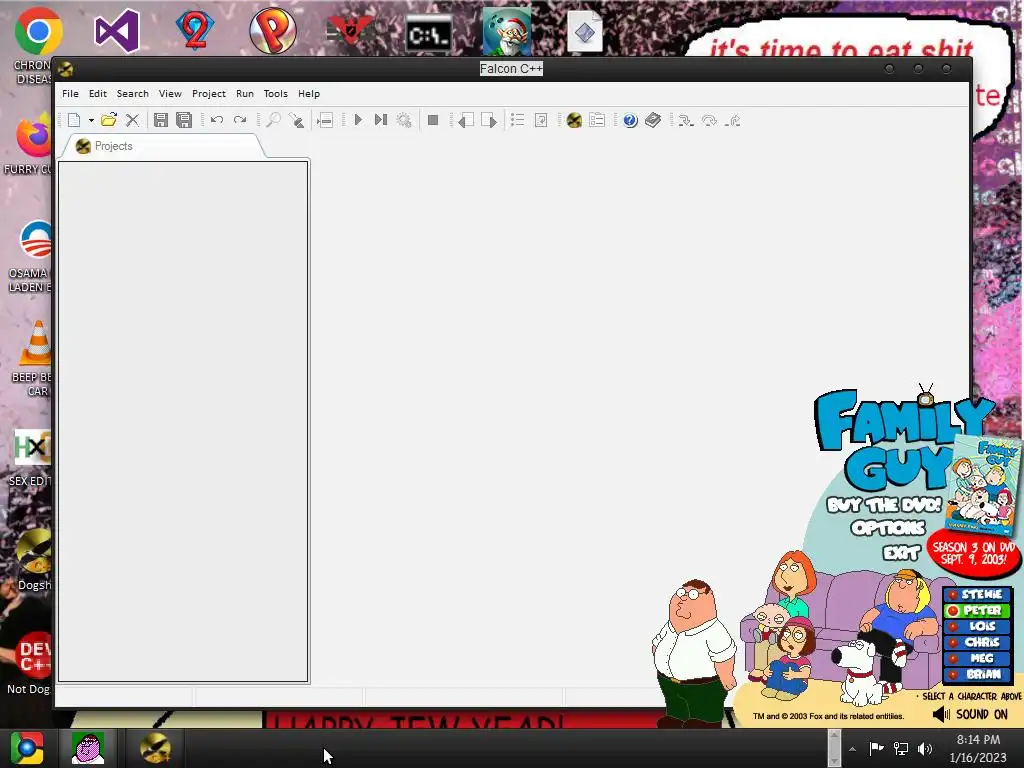Select Brian character radio option

(978, 675)
